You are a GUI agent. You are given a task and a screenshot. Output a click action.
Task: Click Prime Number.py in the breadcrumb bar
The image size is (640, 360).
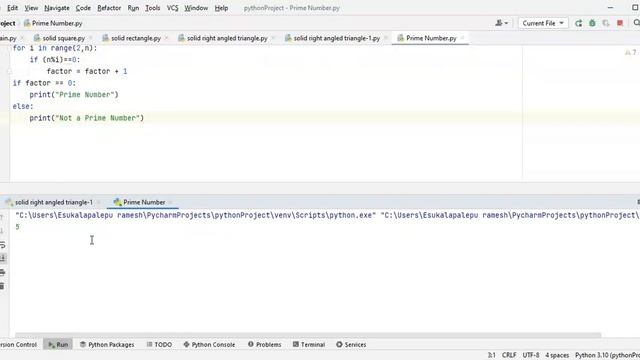click(53, 23)
